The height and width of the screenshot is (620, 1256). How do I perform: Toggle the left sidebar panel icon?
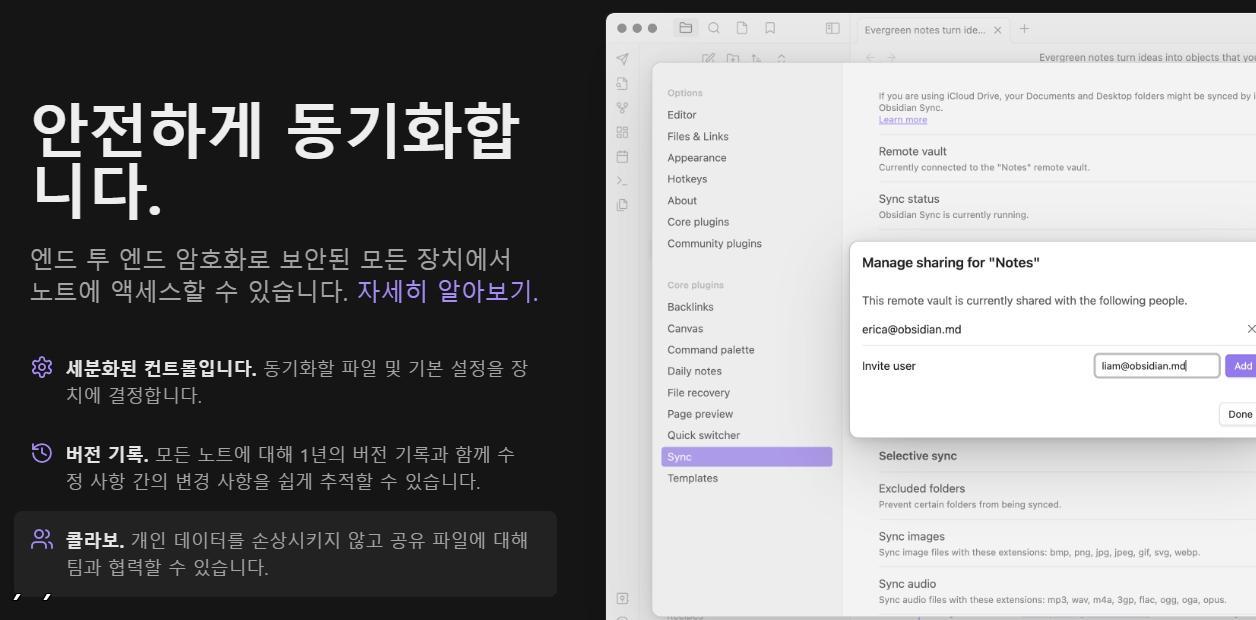click(832, 29)
